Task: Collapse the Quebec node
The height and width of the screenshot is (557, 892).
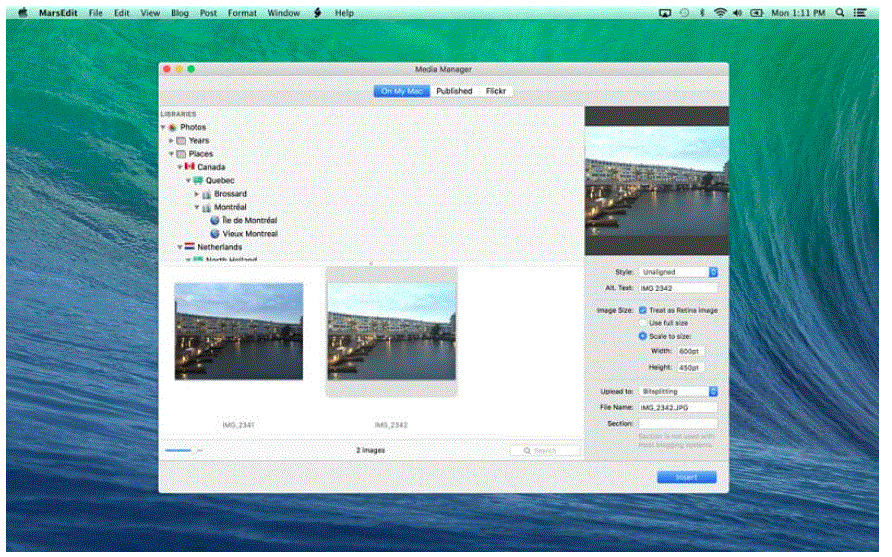Action: (188, 180)
